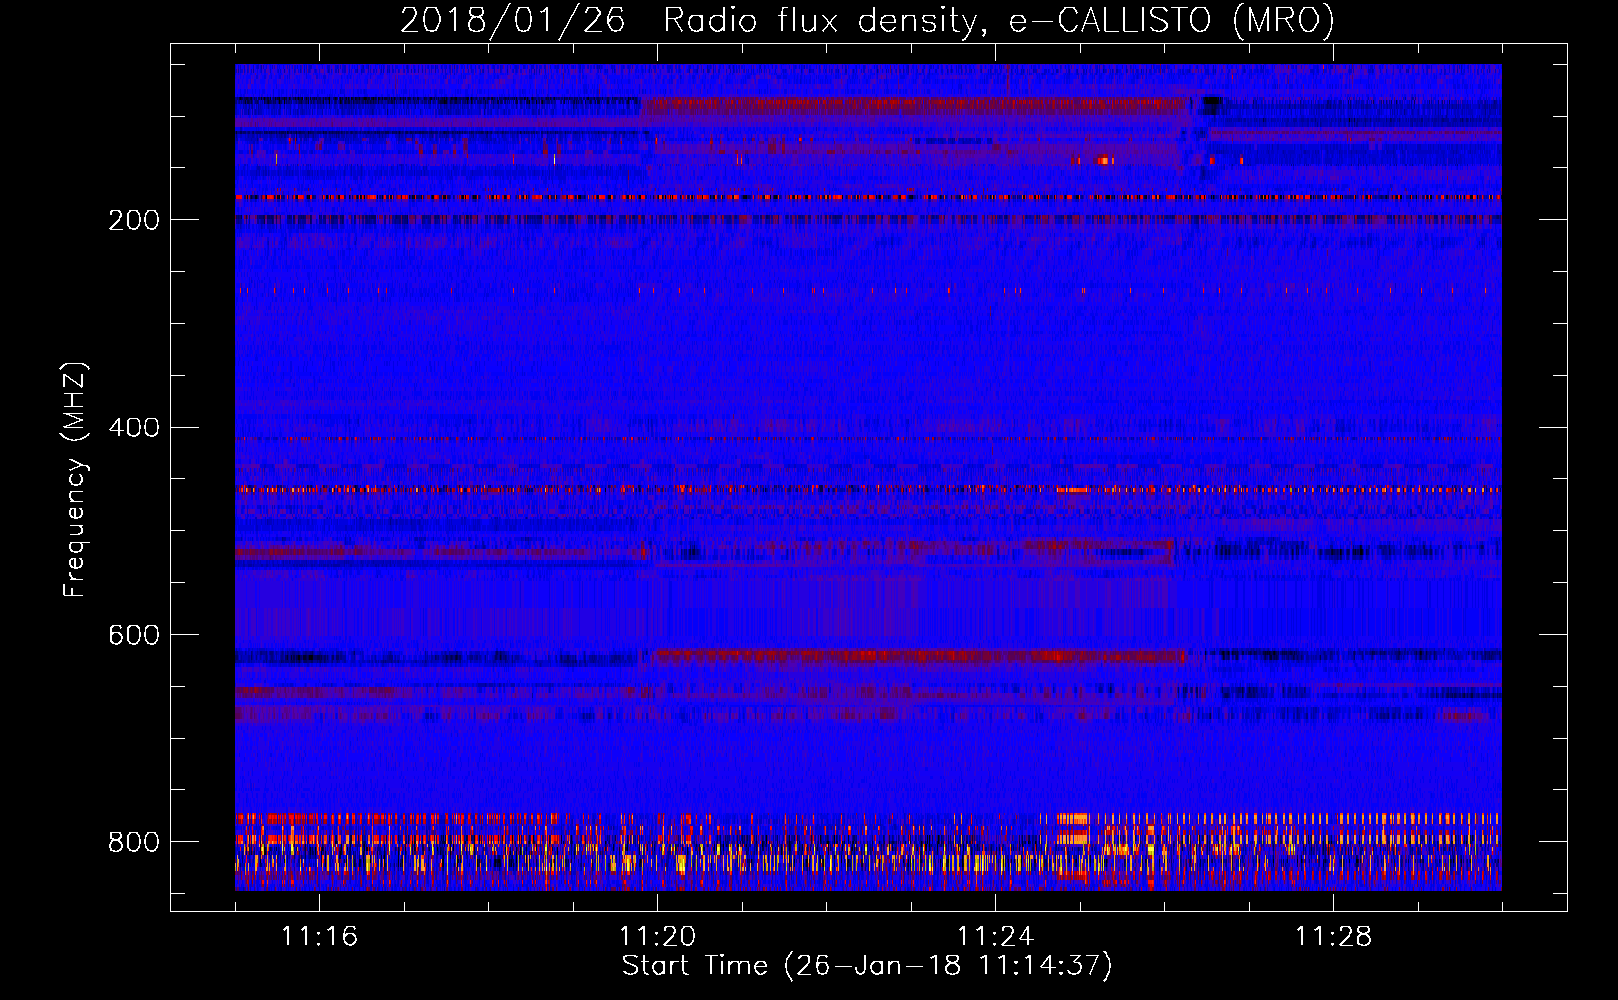Click the 400 frequency tick label

pos(134,428)
